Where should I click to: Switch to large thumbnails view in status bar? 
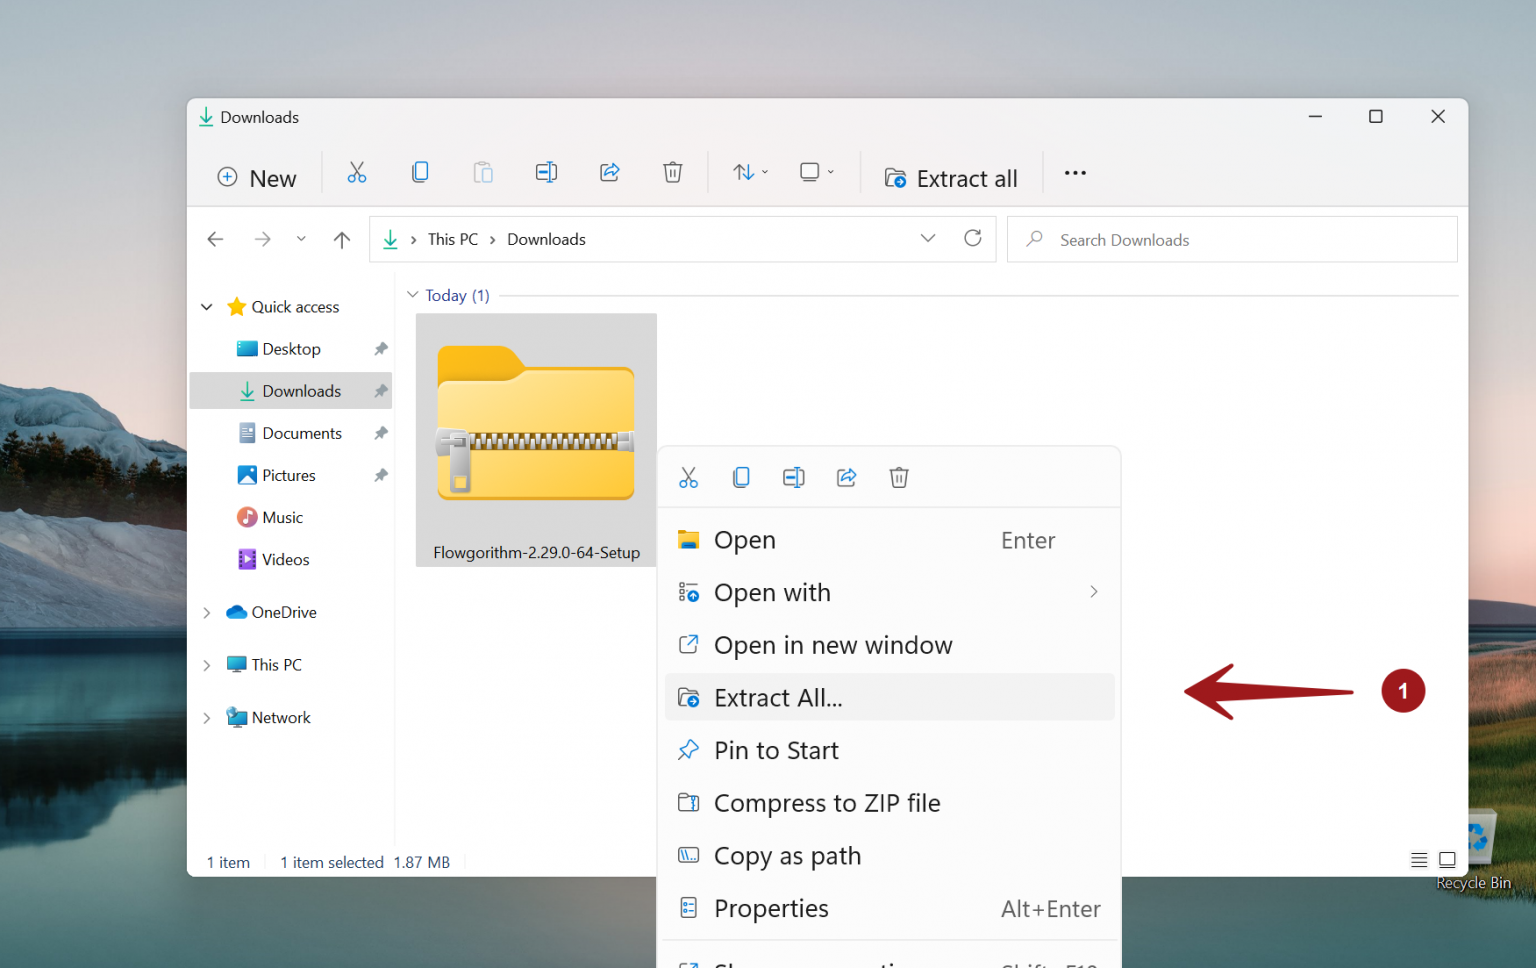1447,860
